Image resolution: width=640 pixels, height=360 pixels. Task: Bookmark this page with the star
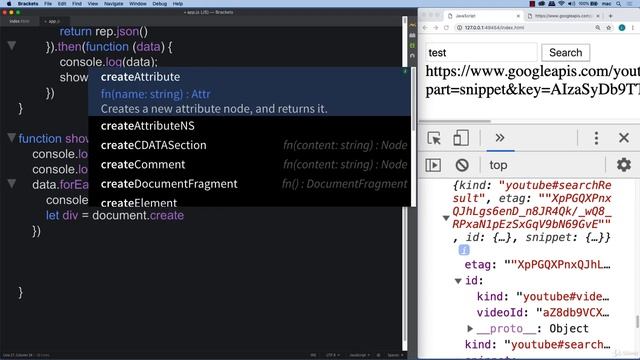609,28
